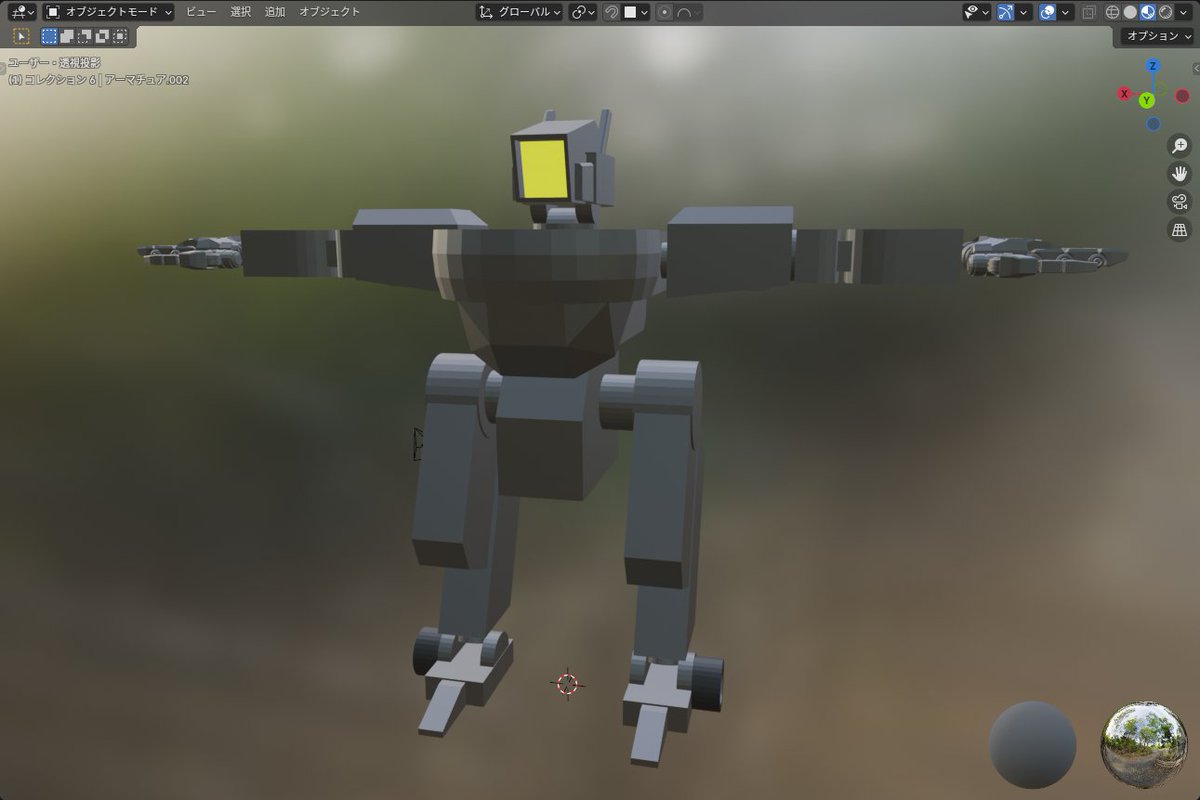Click the X axis on navigation gizmo
The image size is (1200, 800).
pos(1124,94)
